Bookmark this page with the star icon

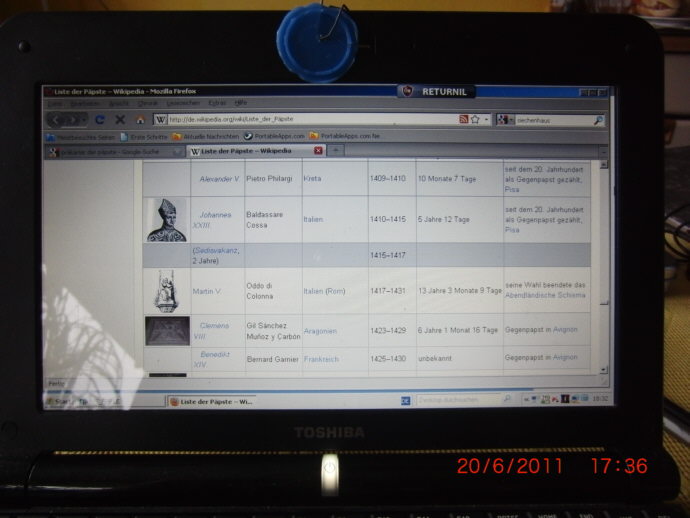pyautogui.click(x=475, y=119)
